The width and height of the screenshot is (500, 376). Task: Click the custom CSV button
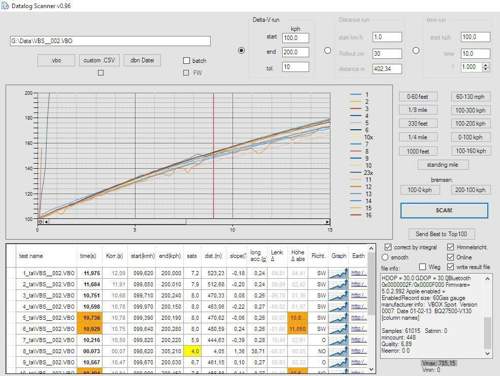coord(99,60)
